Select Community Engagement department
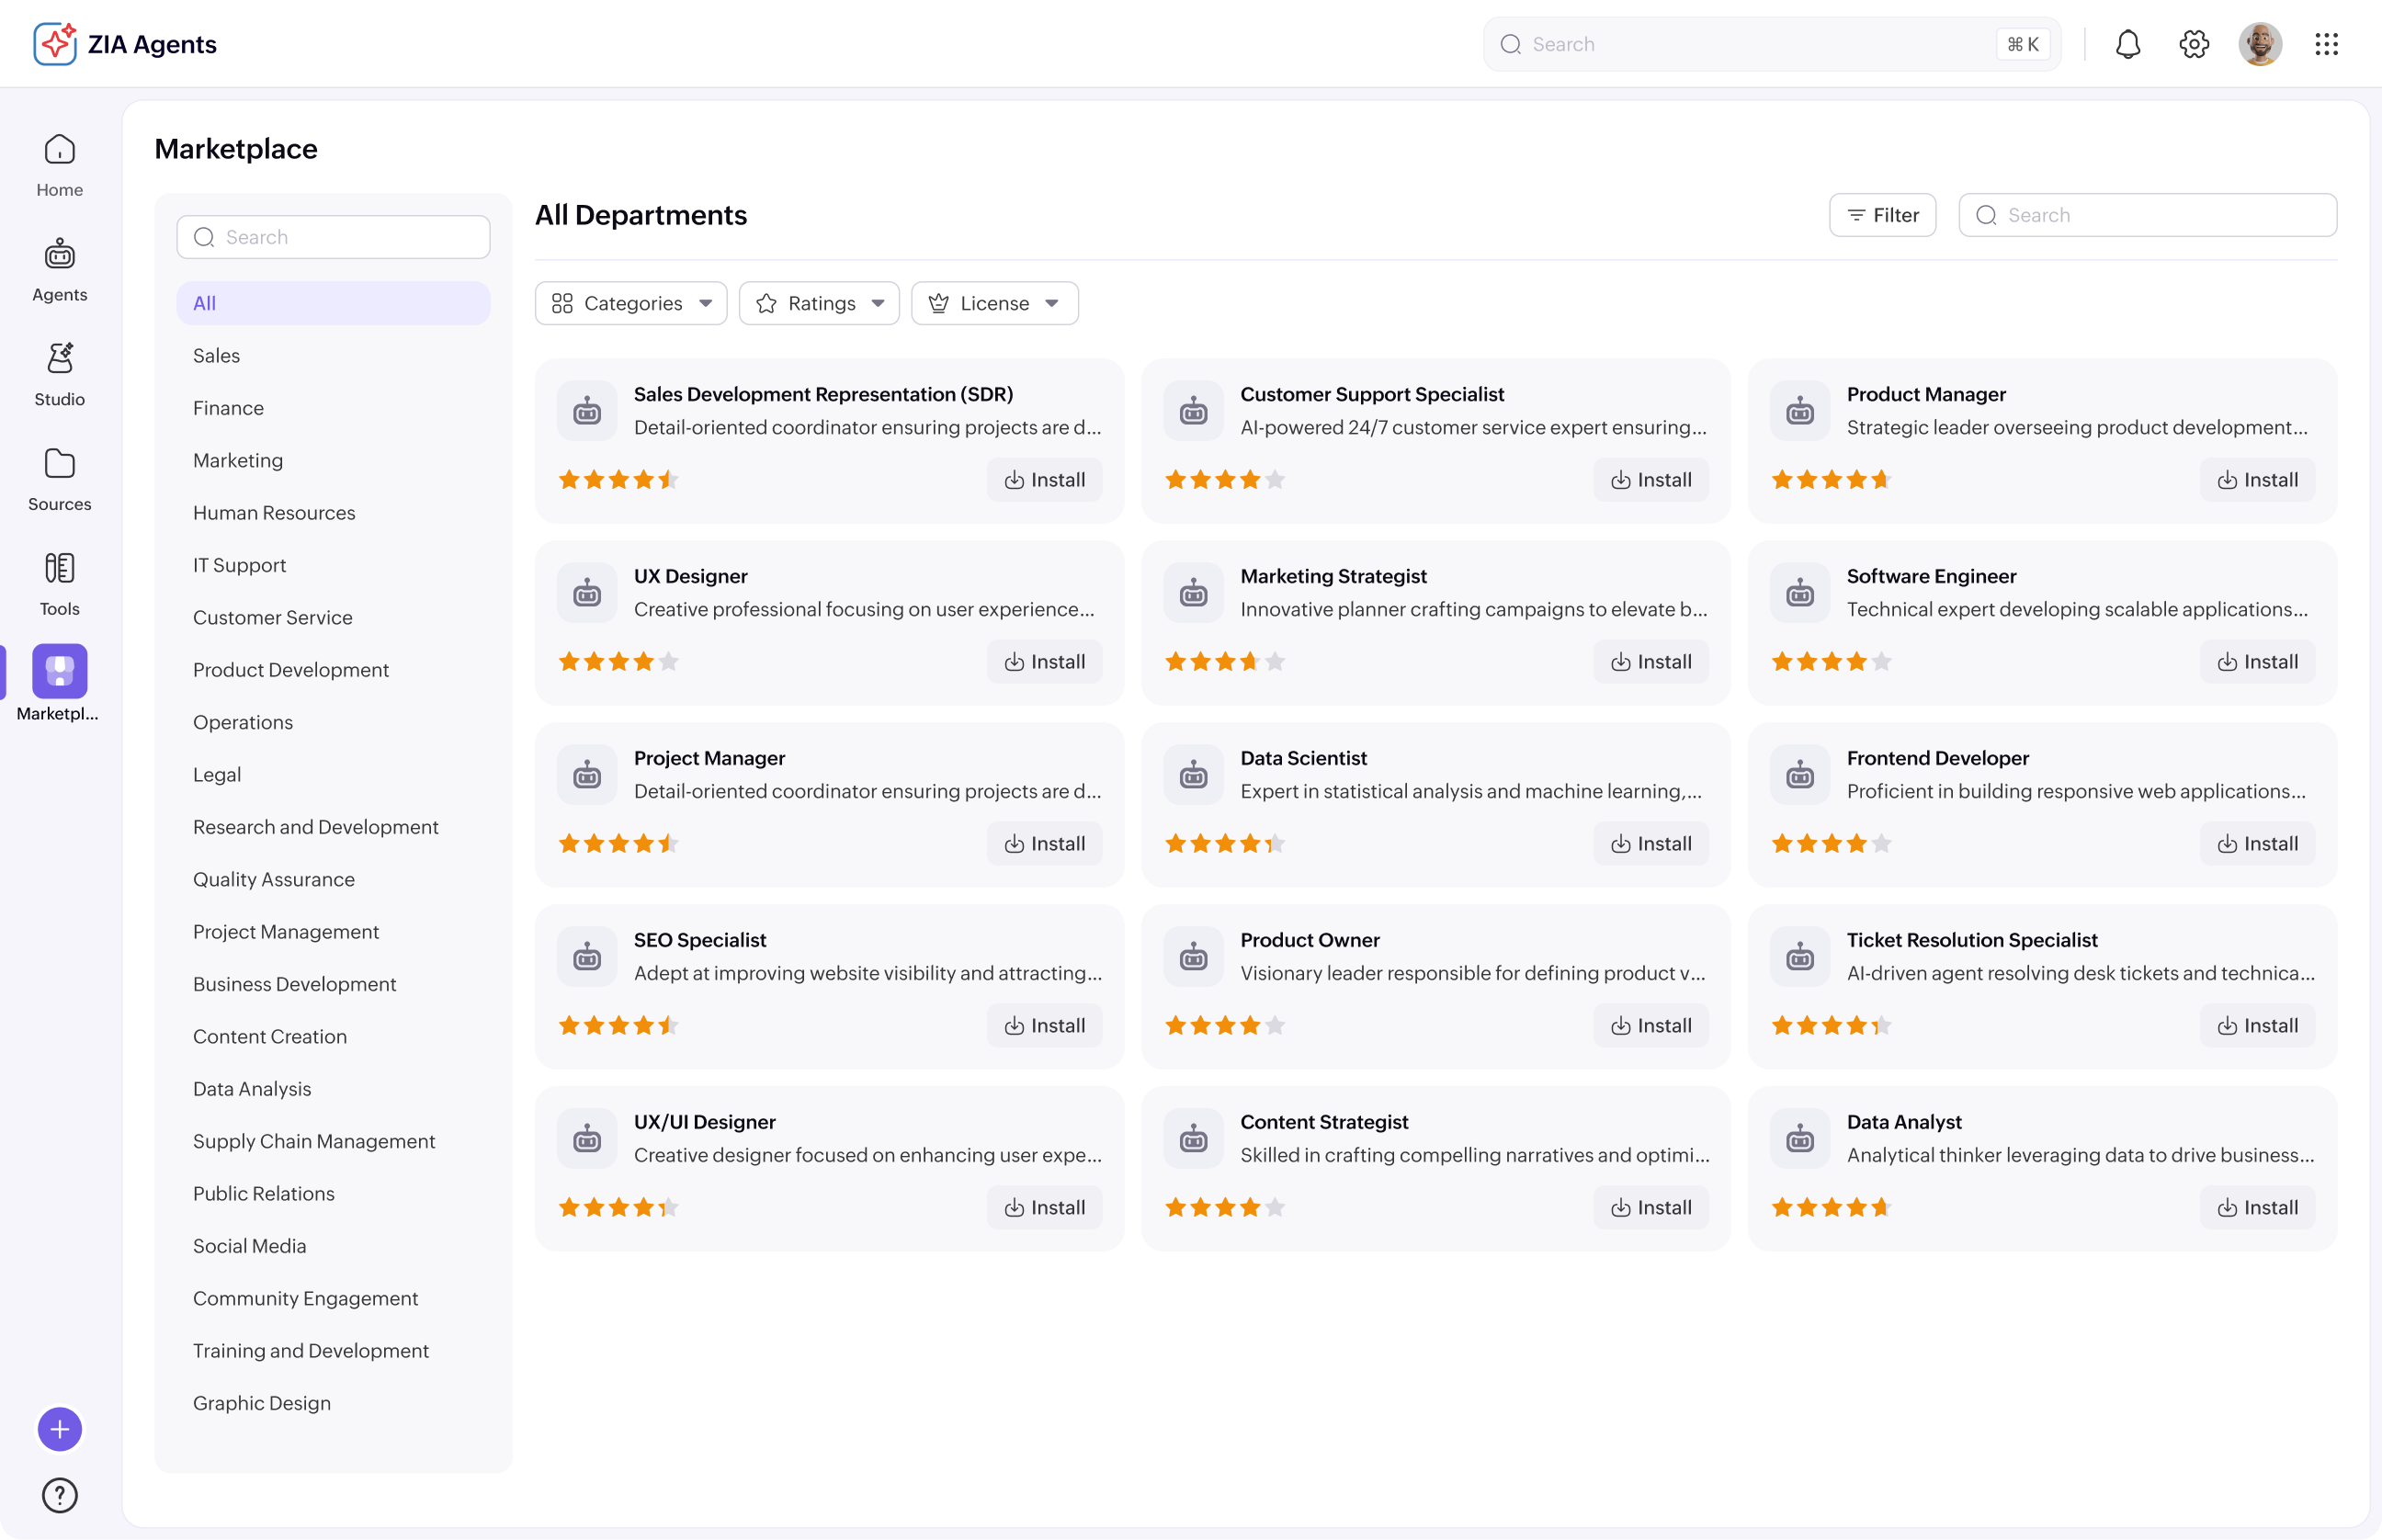2382x1540 pixels. (333, 1298)
